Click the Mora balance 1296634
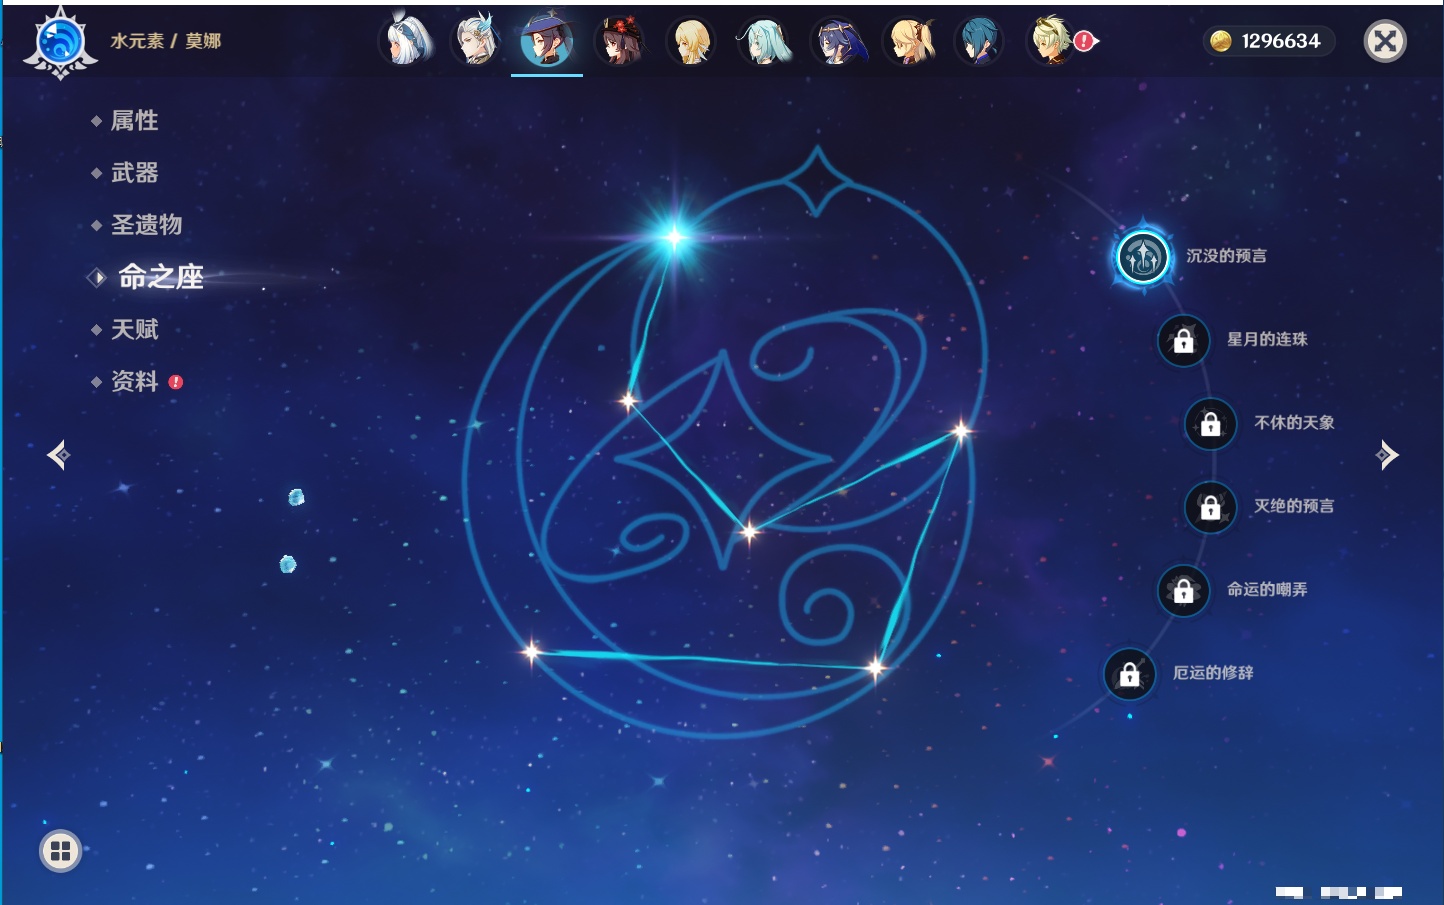 (1269, 41)
